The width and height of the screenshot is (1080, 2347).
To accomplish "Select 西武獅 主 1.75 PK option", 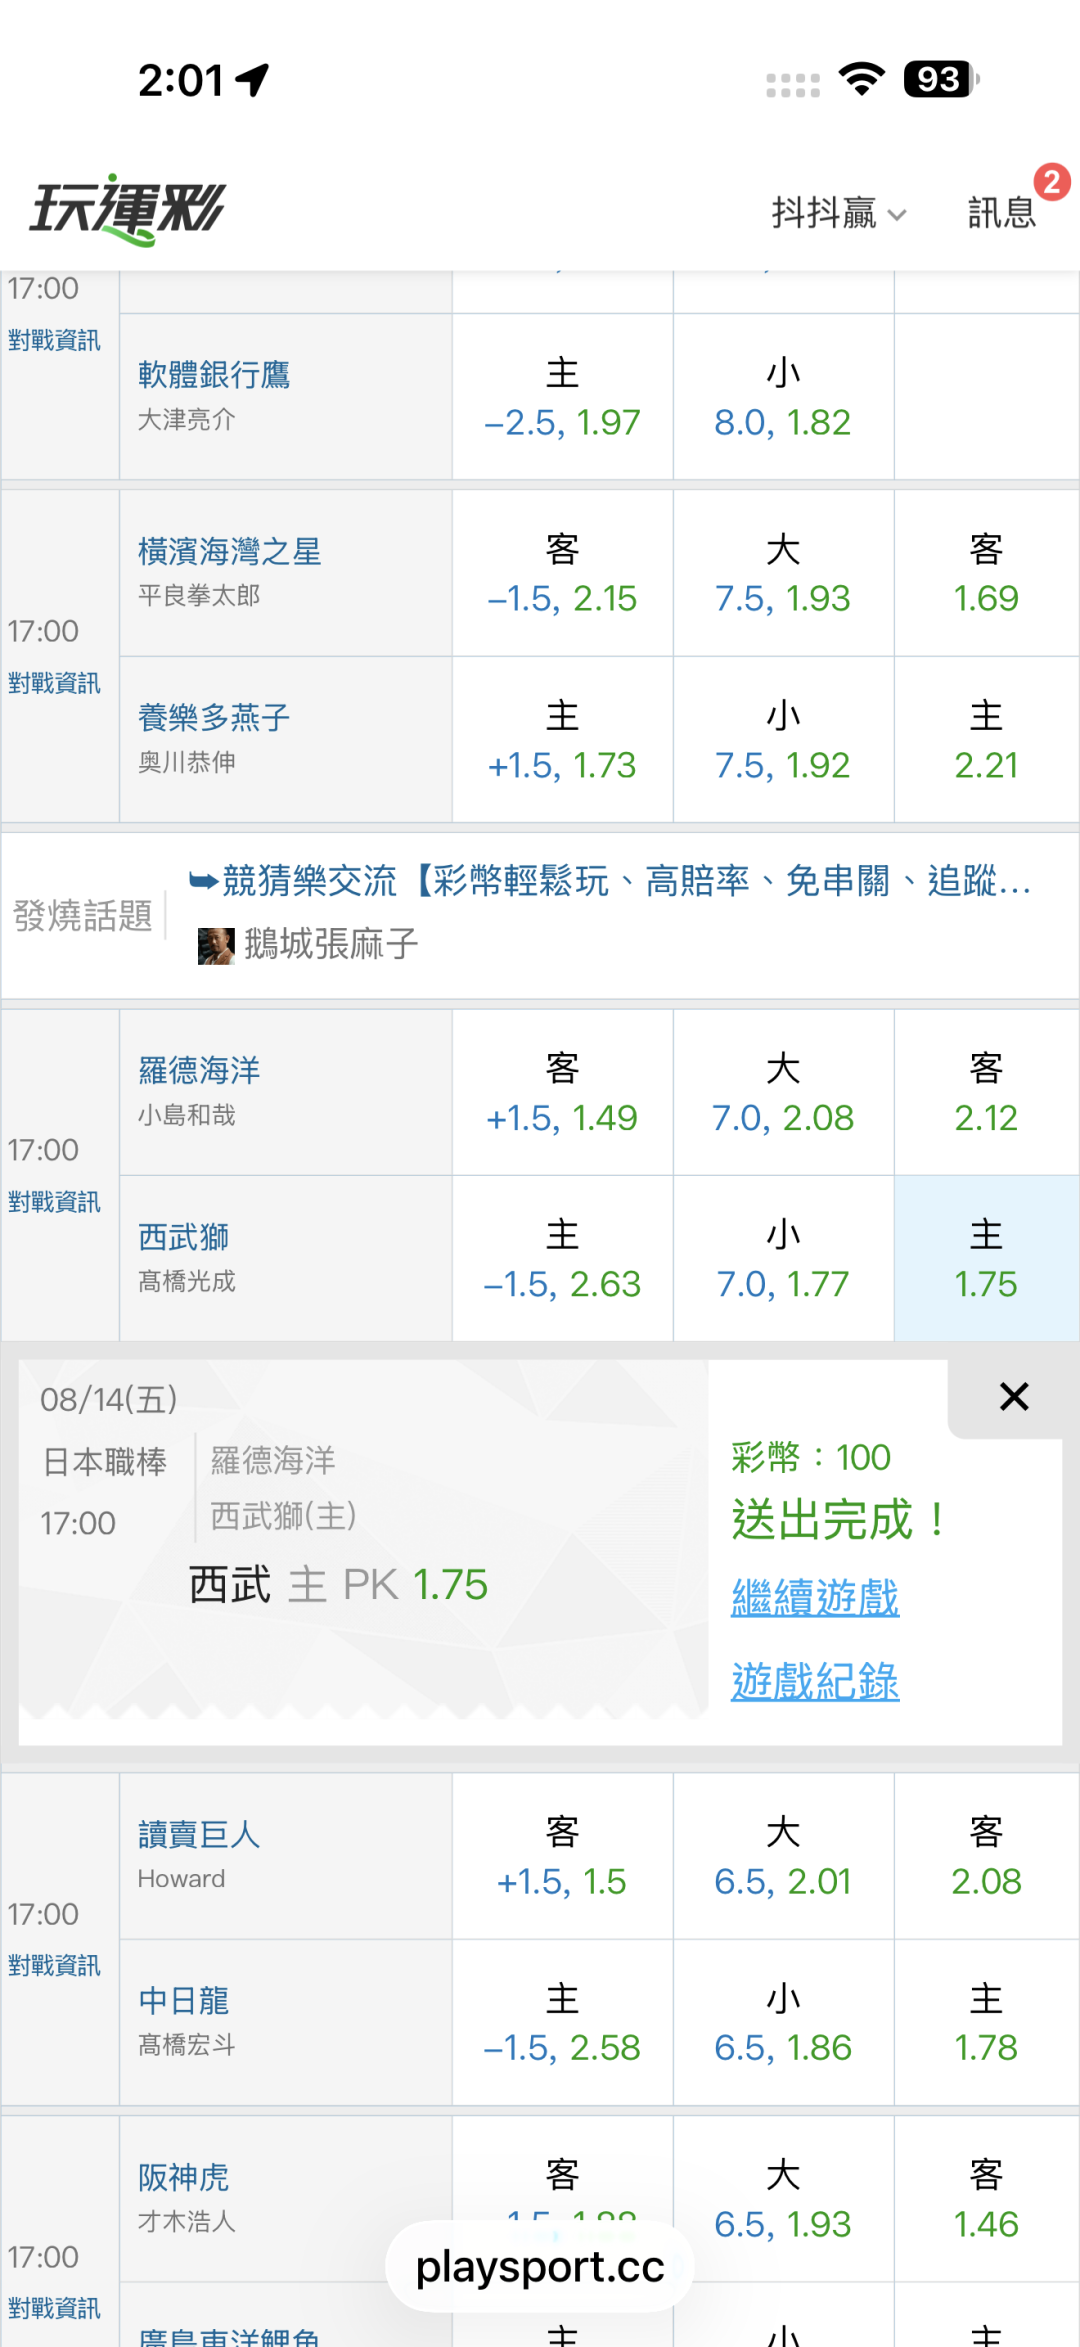I will point(986,1258).
